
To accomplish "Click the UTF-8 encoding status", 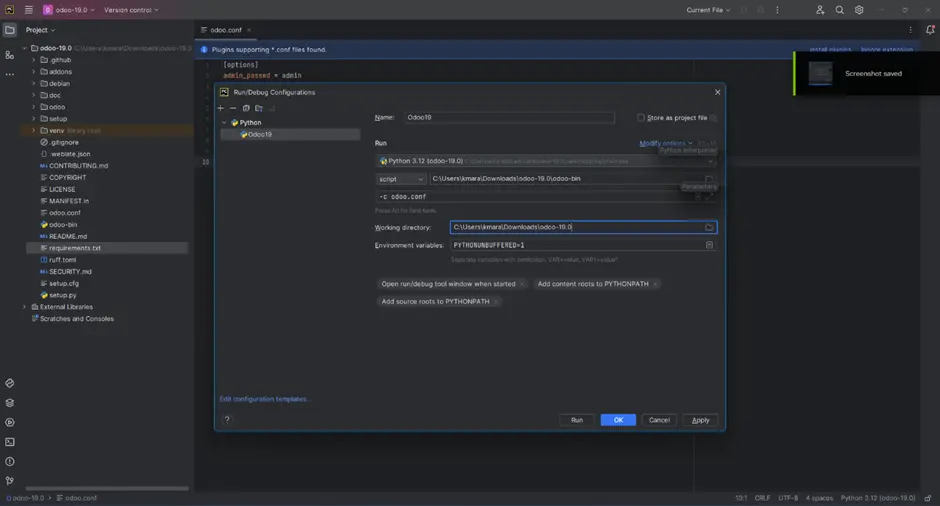I will (788, 498).
